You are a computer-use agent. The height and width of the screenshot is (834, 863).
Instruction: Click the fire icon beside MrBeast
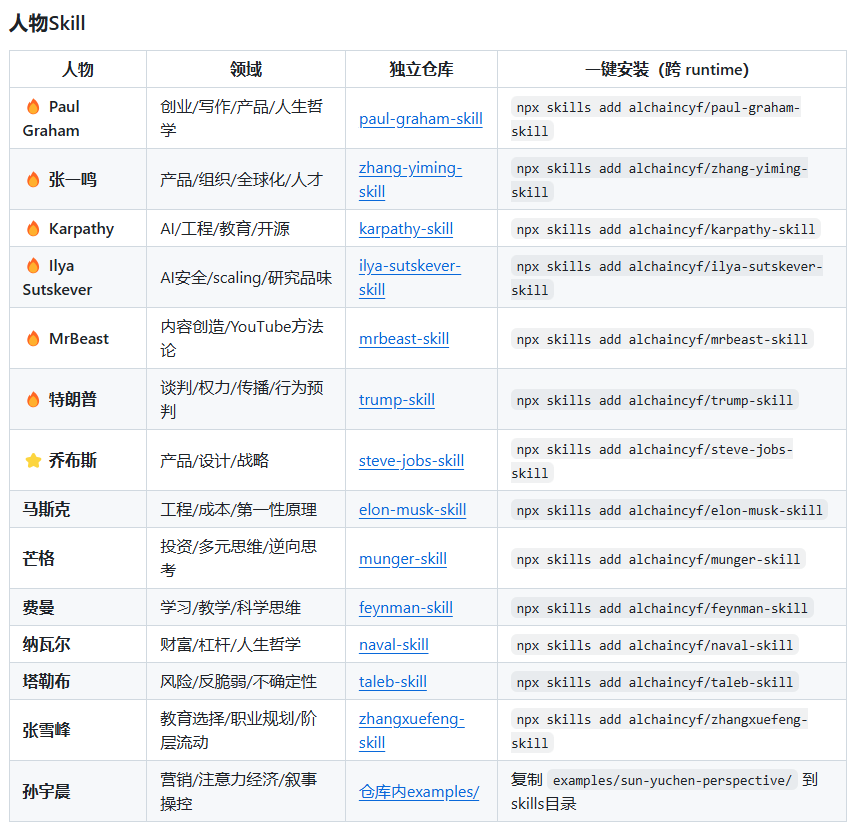point(33,339)
